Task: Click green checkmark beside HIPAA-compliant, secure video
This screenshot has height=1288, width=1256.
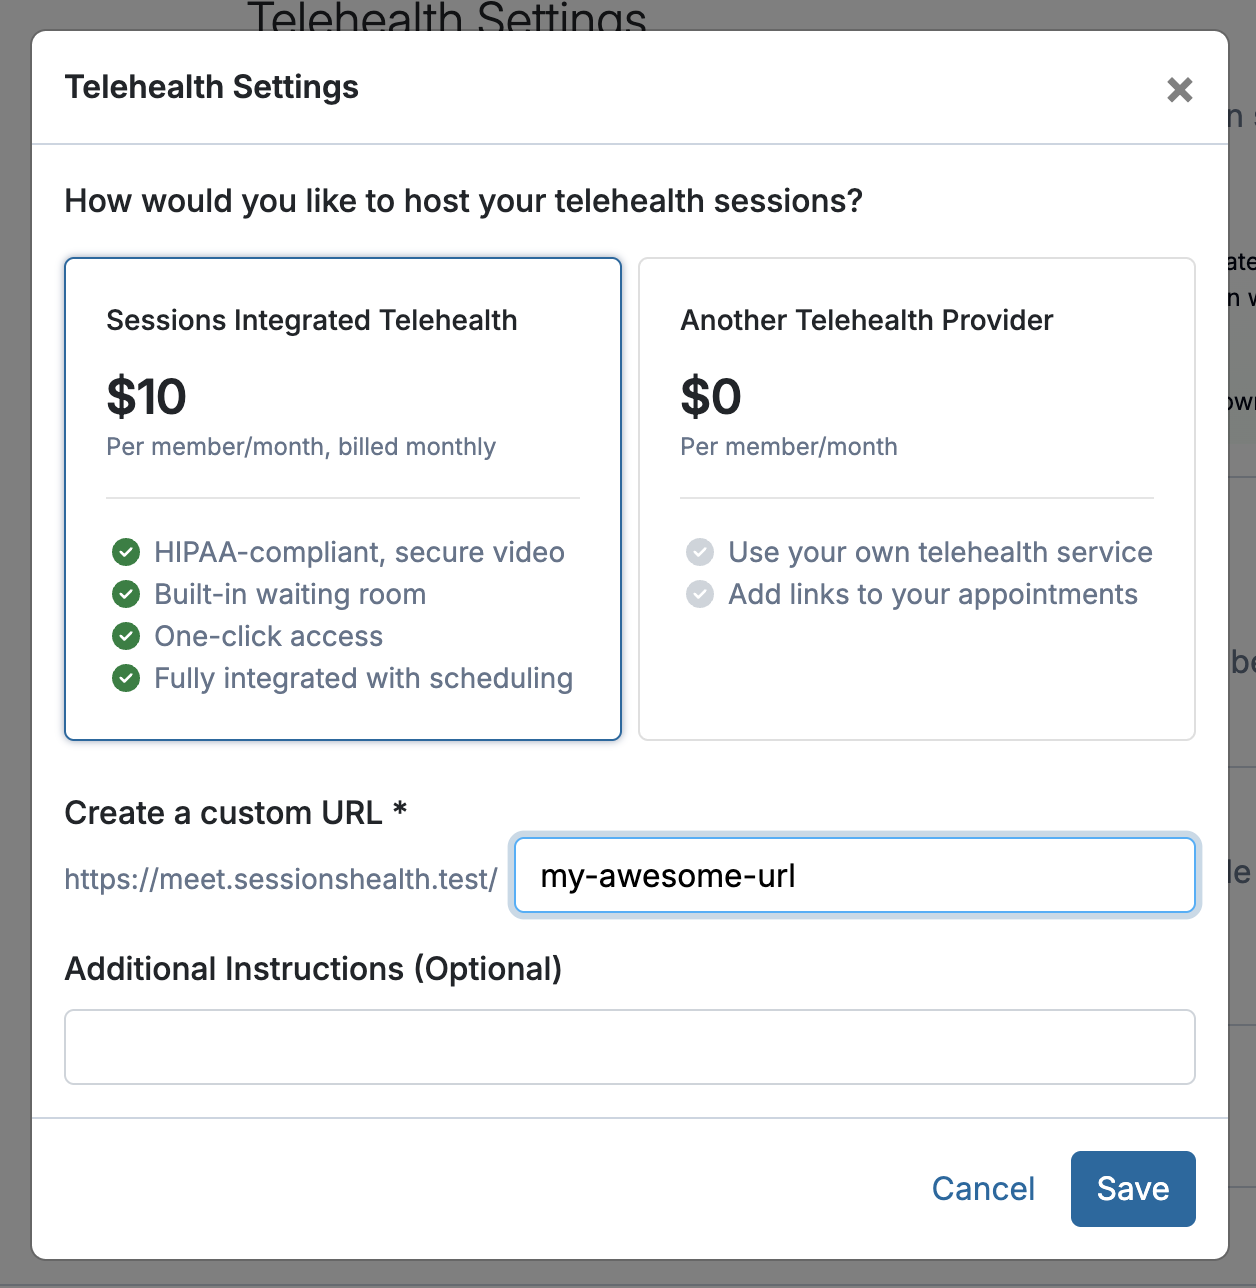Action: 126,552
